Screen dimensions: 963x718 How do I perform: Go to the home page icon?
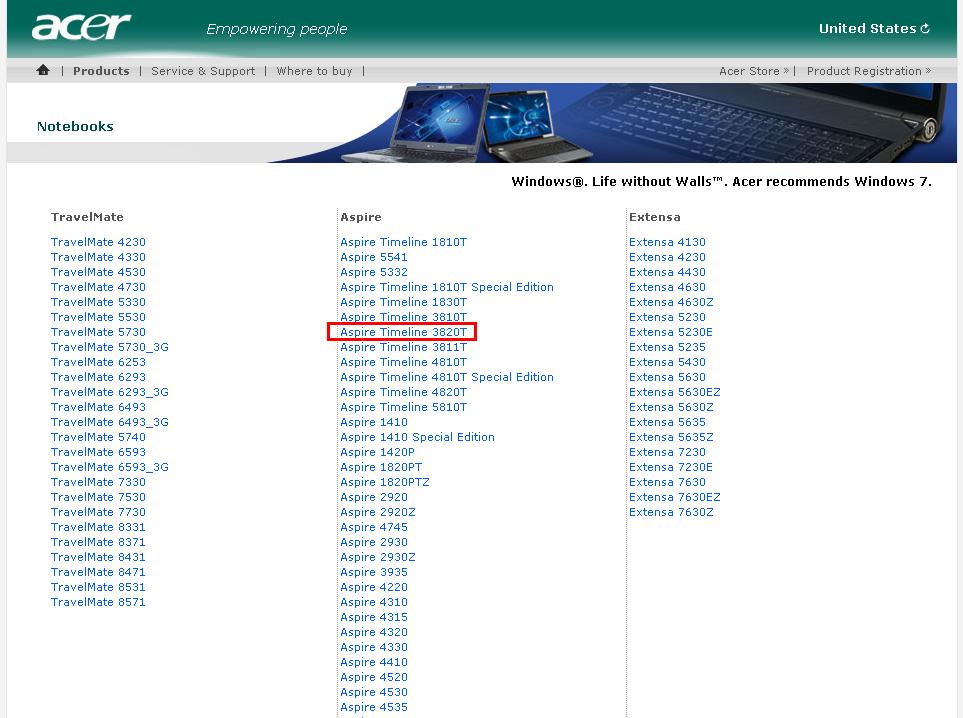pos(43,70)
